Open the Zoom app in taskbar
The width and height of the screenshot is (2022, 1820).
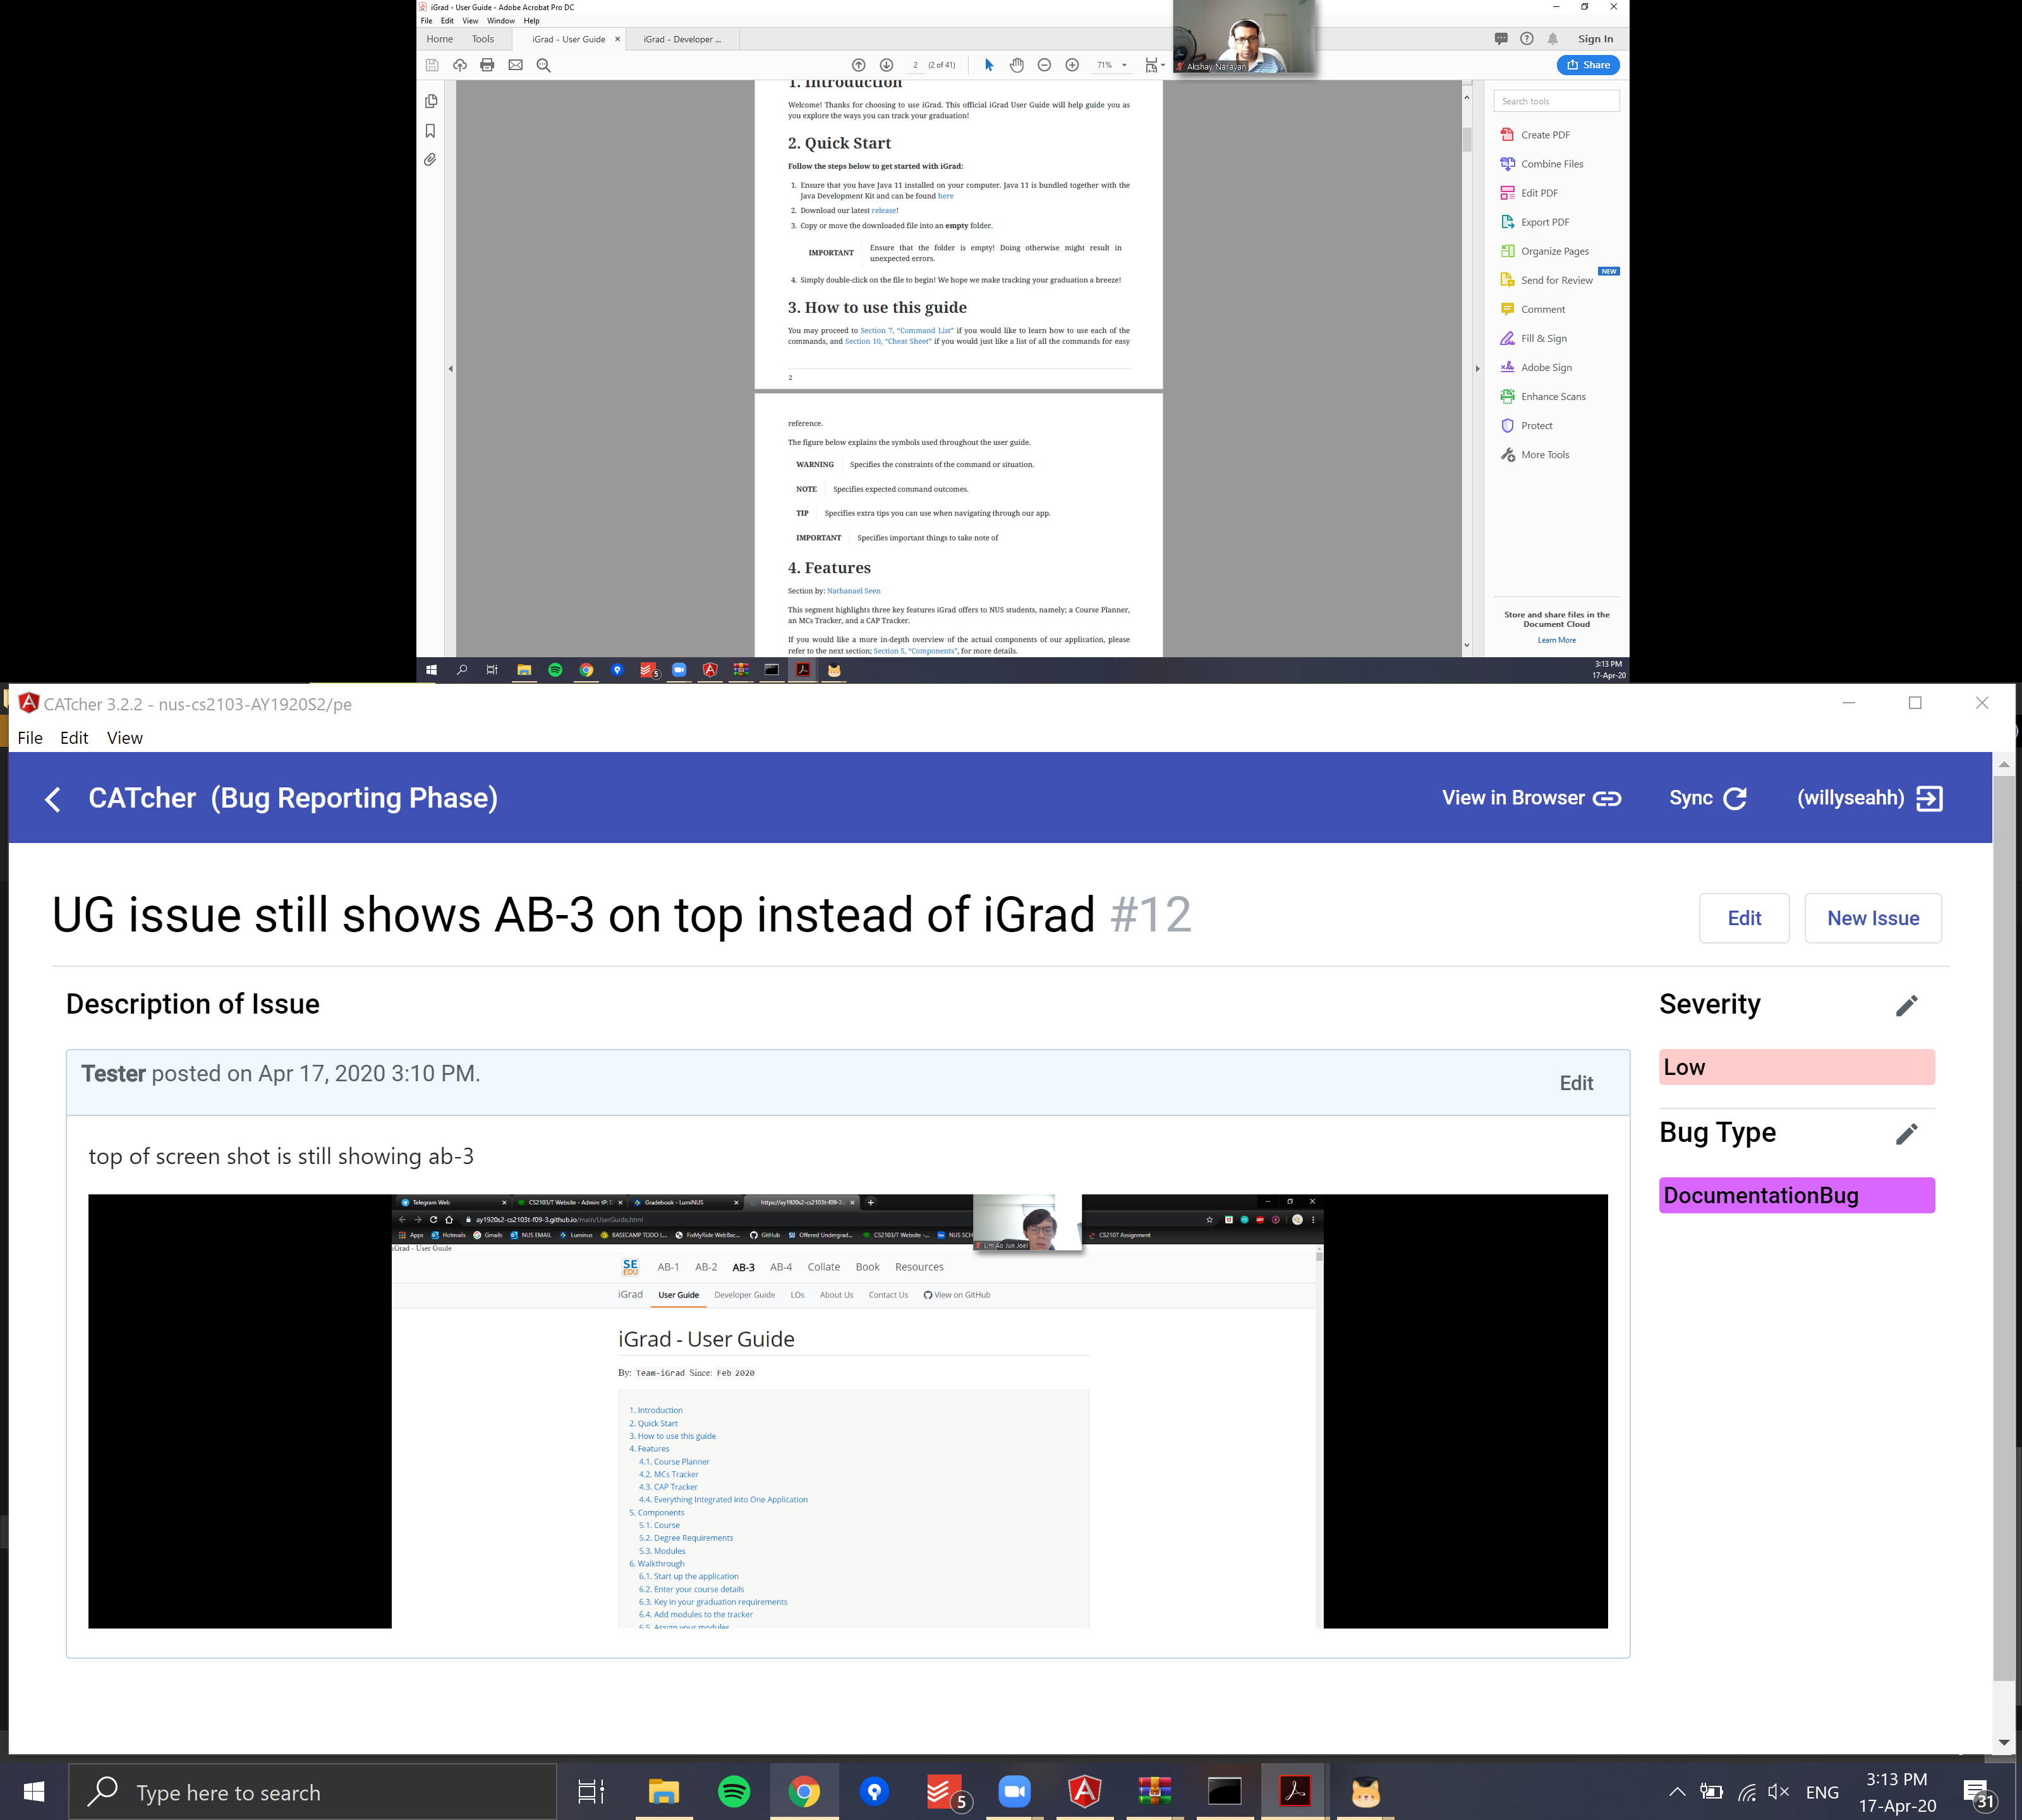pos(1014,1792)
